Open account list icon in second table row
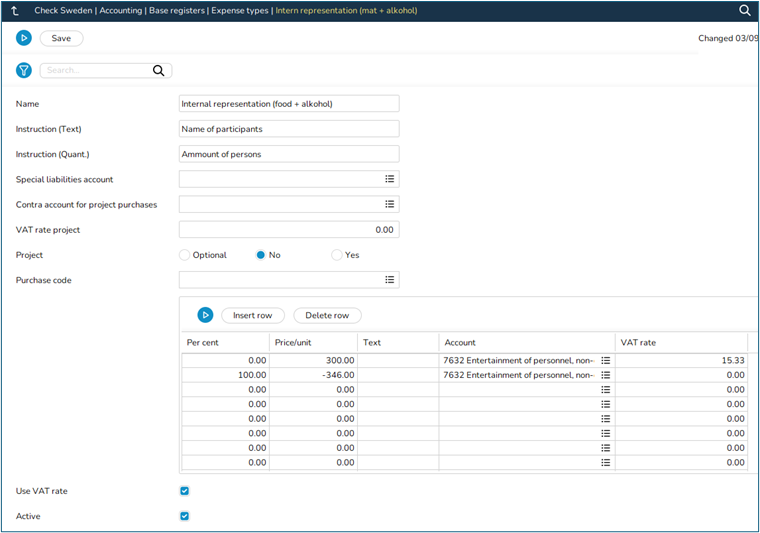This screenshot has width=760, height=533. (605, 375)
